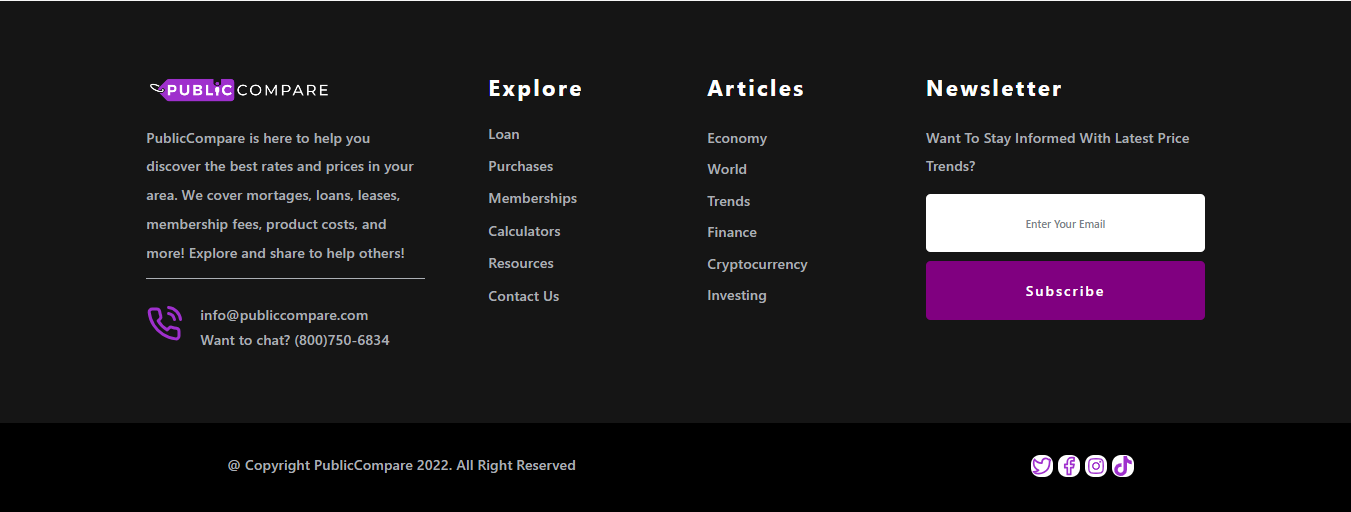View Investing articles
1351x512 pixels.
(737, 295)
